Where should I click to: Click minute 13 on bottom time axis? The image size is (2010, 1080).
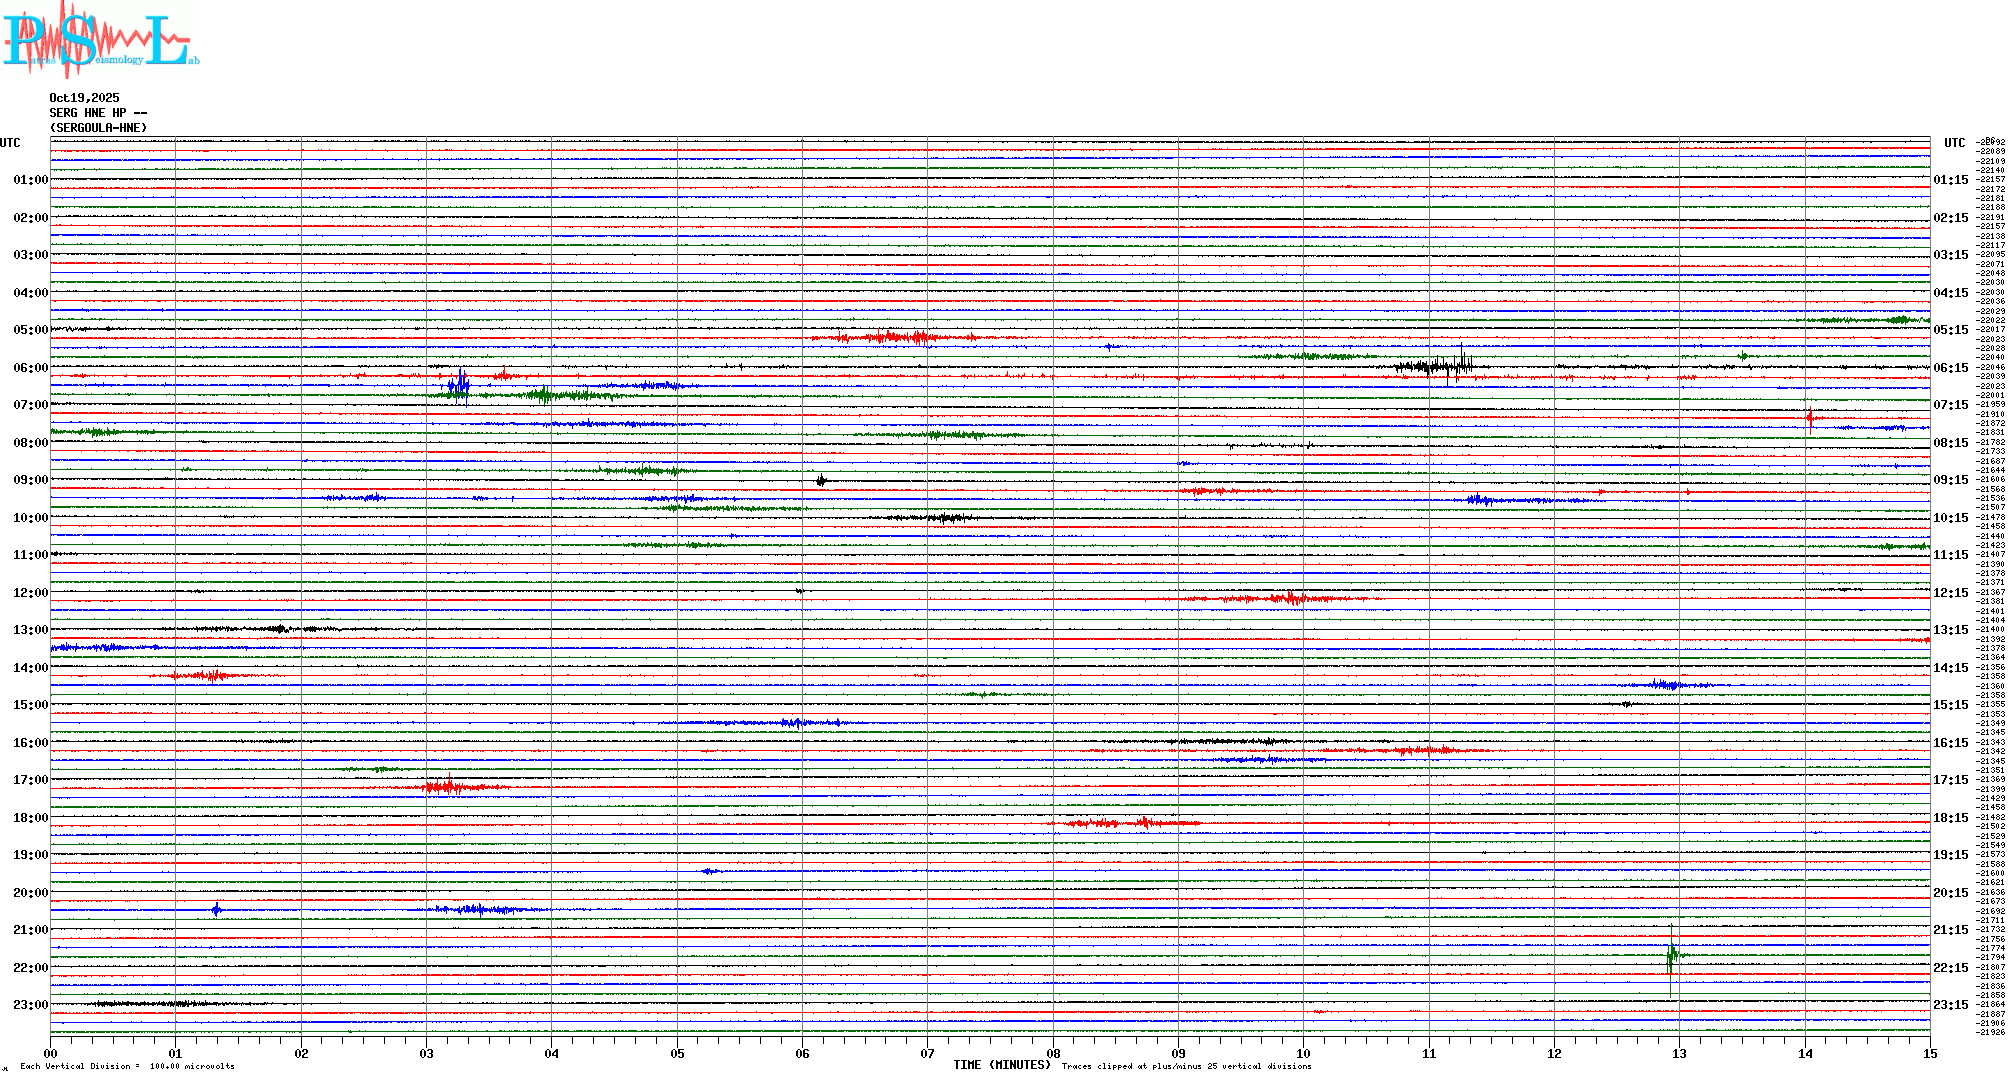point(1679,1053)
